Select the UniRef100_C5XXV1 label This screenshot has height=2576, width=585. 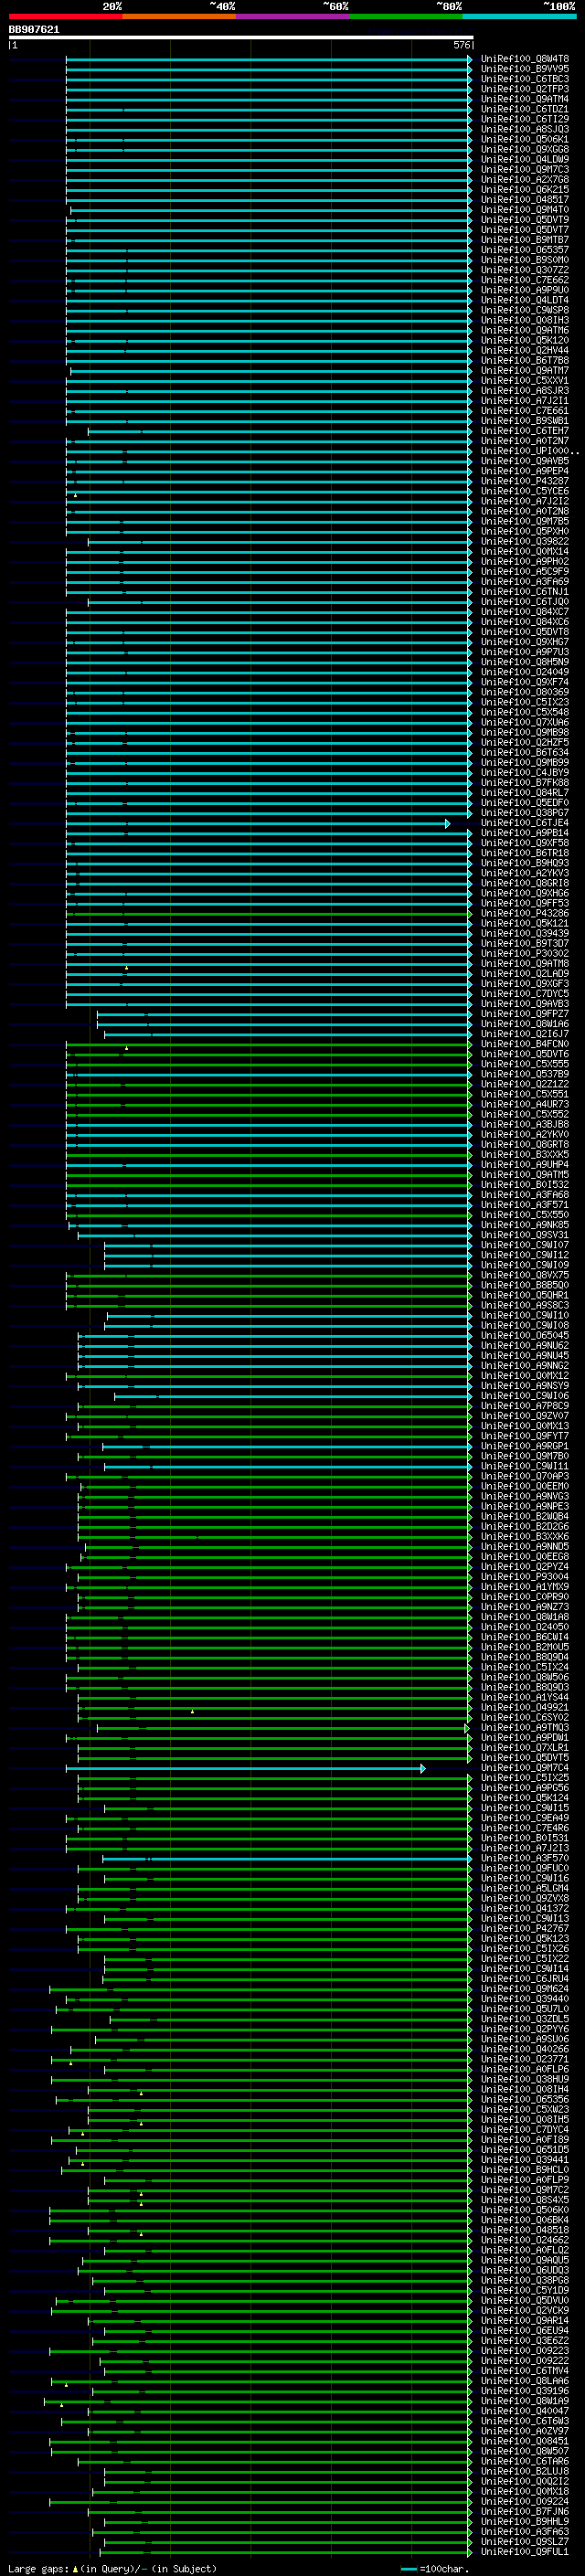coord(525,380)
